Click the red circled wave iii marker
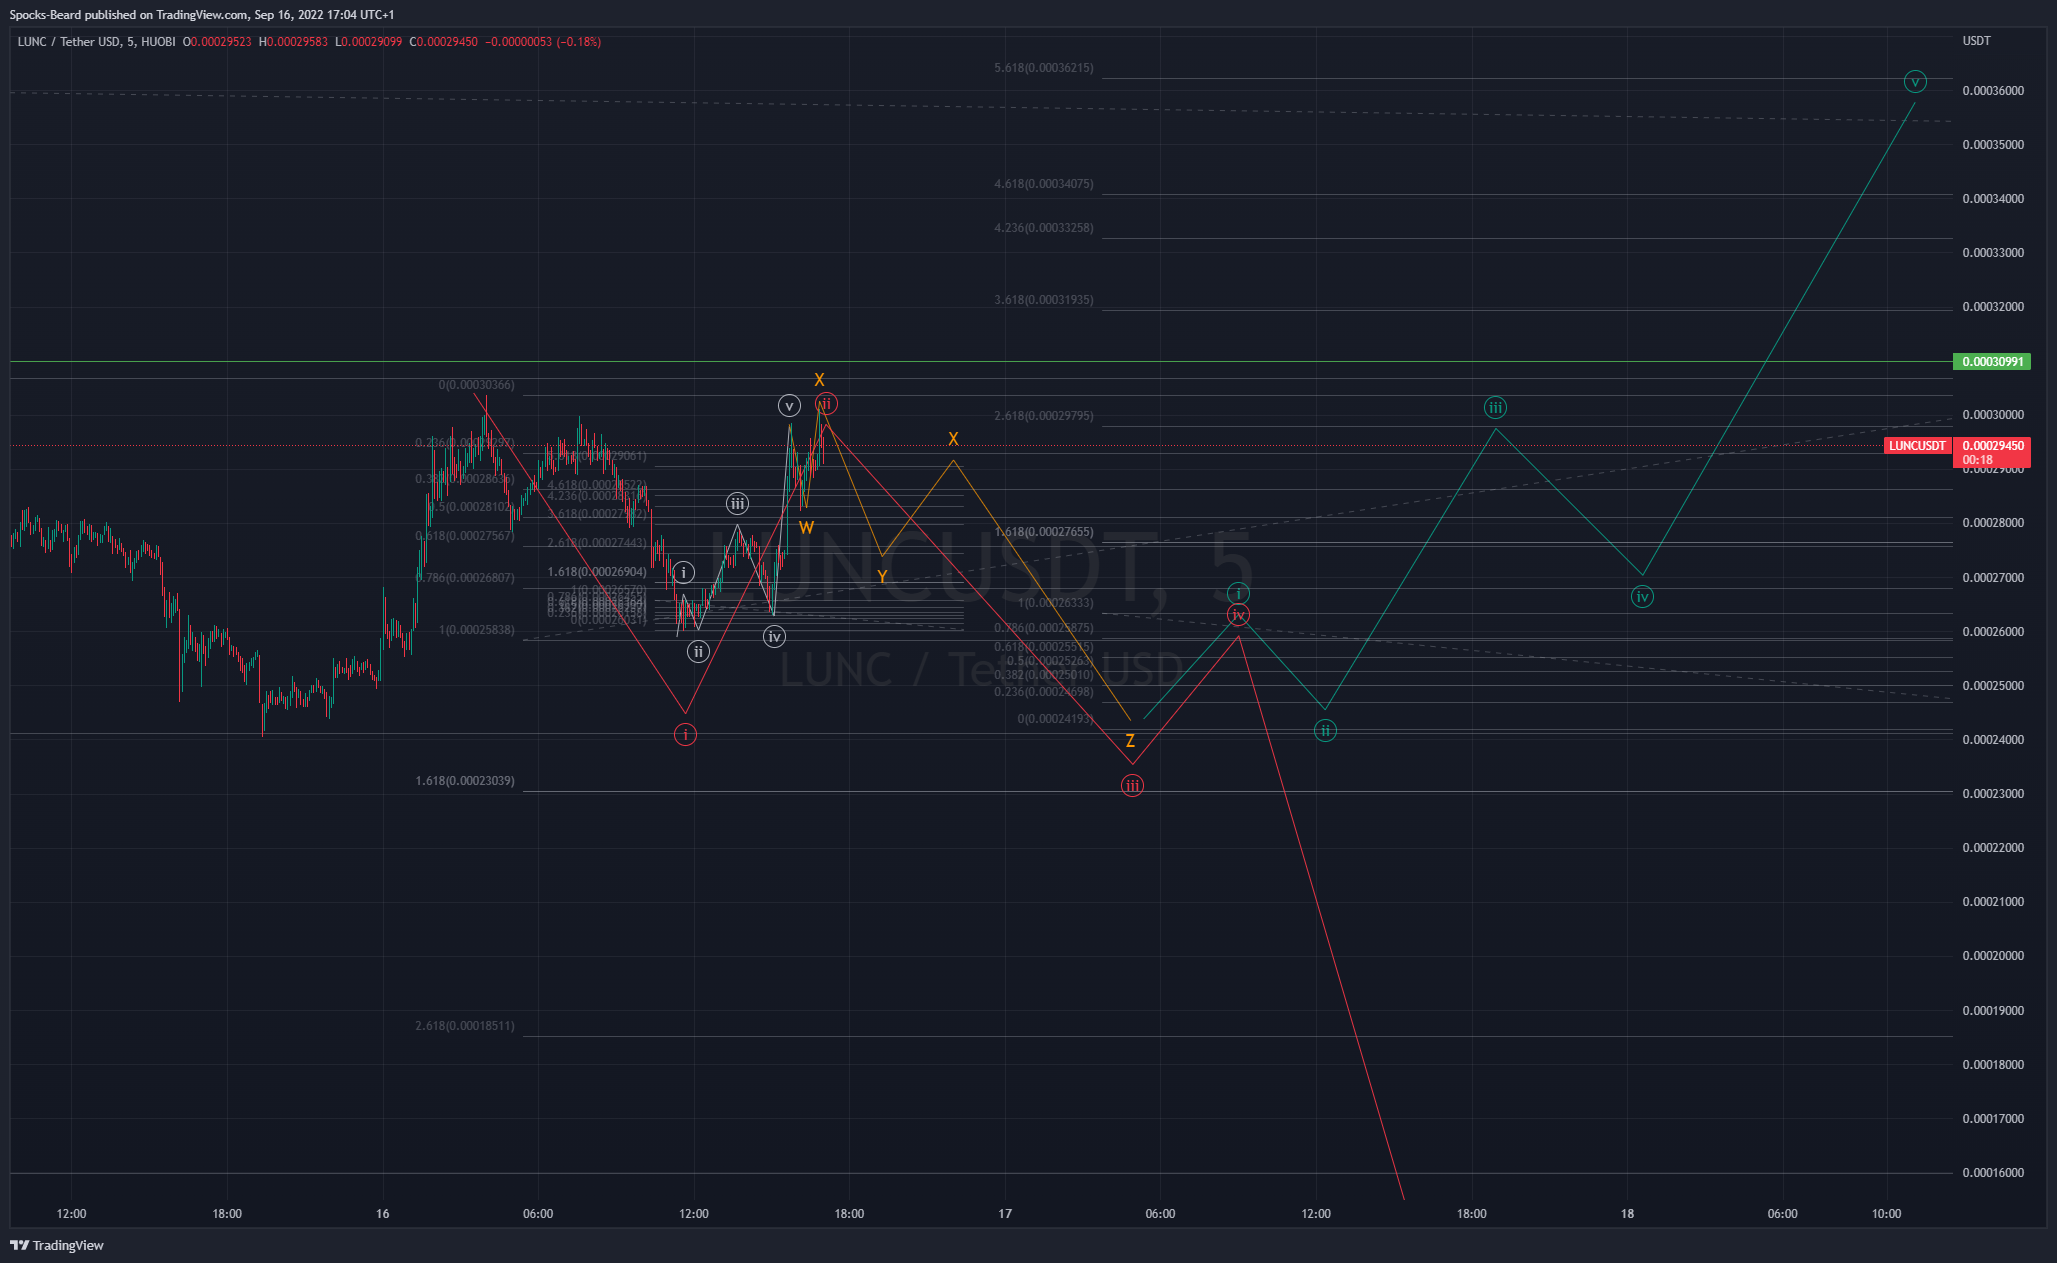Screen dimensions: 2057x1263 (1132, 786)
